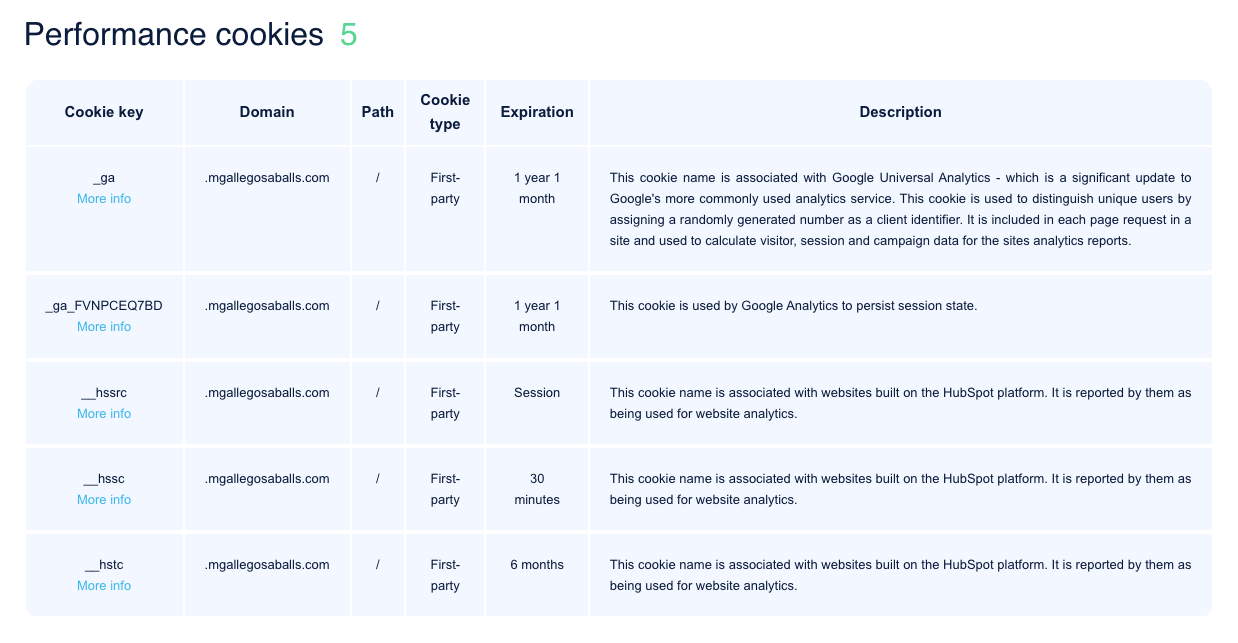Click the Performance cookies heading
1238x643 pixels.
(x=174, y=35)
